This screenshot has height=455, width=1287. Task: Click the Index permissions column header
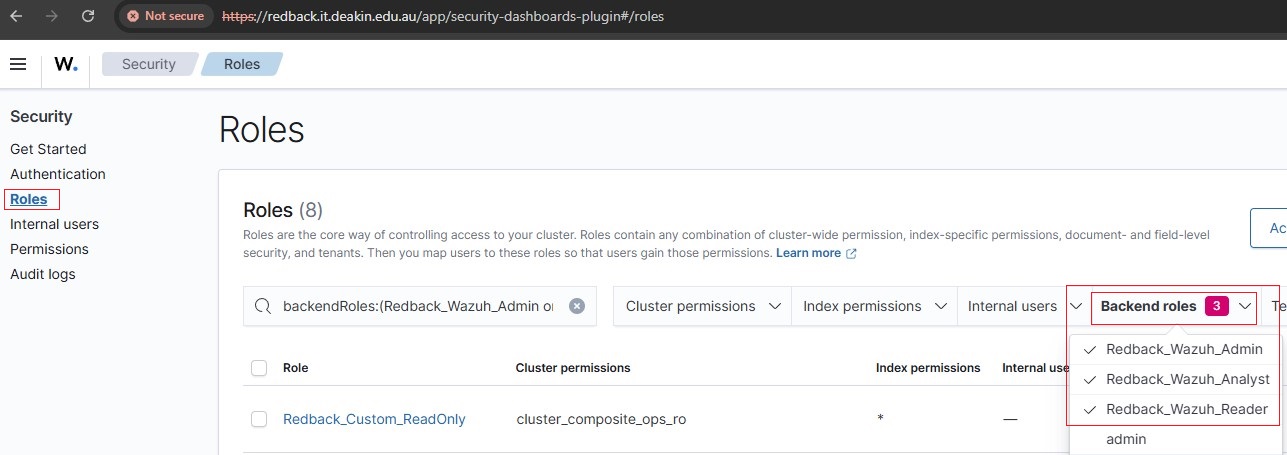[x=928, y=368]
